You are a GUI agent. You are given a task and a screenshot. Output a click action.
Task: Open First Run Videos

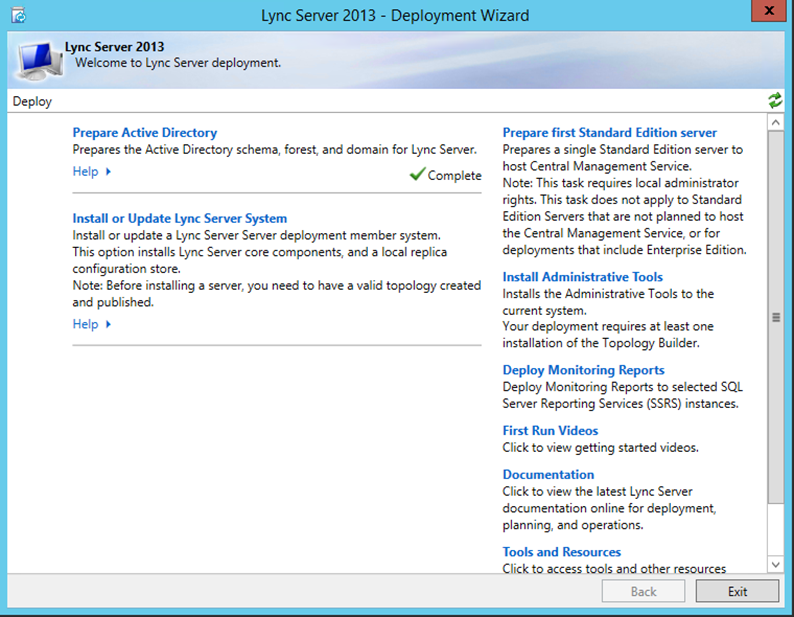tap(550, 431)
